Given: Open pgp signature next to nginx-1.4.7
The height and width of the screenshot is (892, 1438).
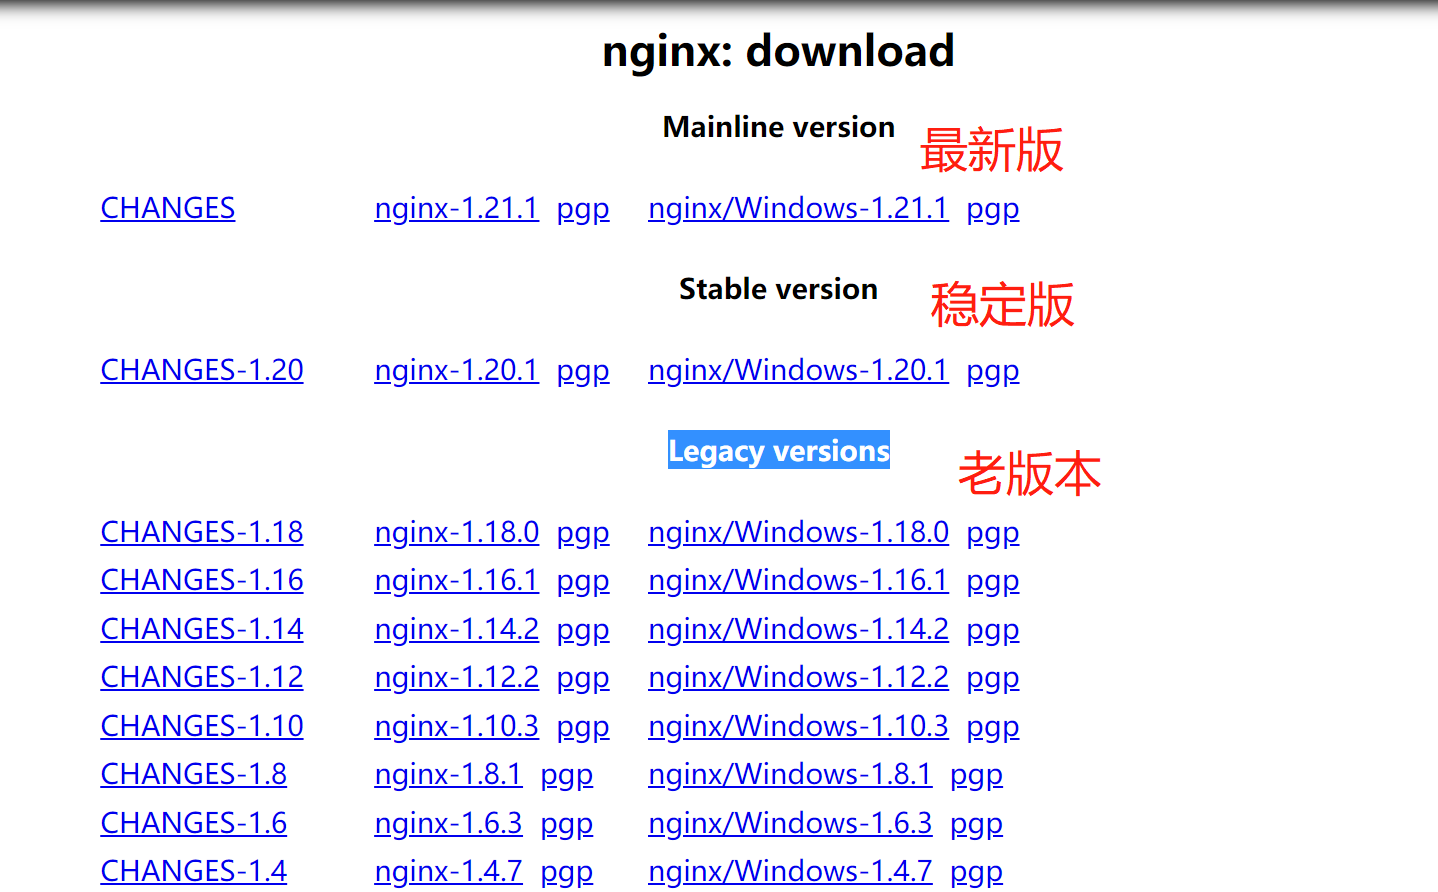Looking at the screenshot, I should [x=567, y=871].
